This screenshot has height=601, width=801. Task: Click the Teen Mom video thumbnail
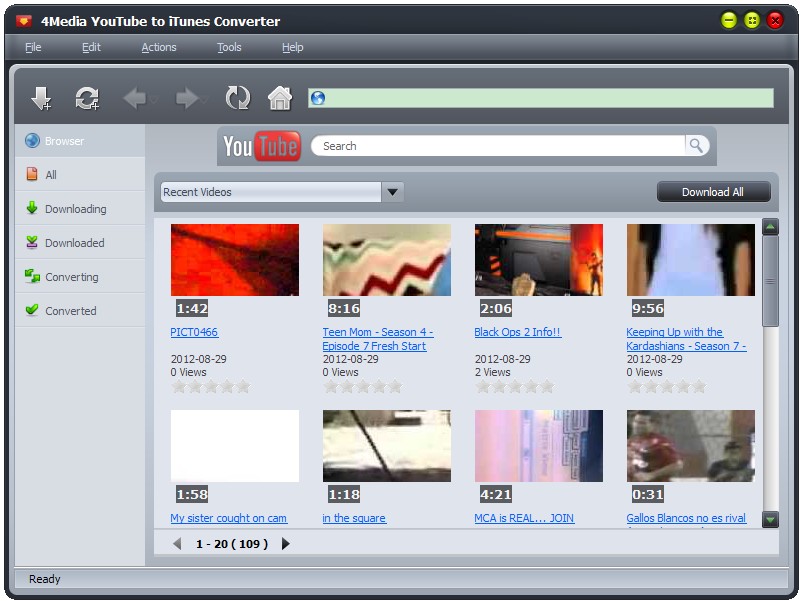(387, 260)
